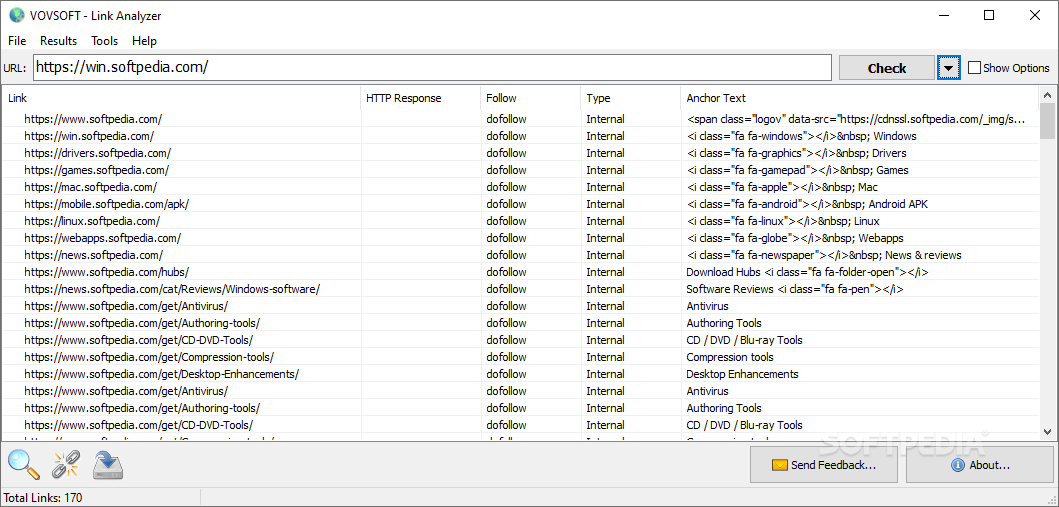Click the span class logov anchor text

pos(856,119)
